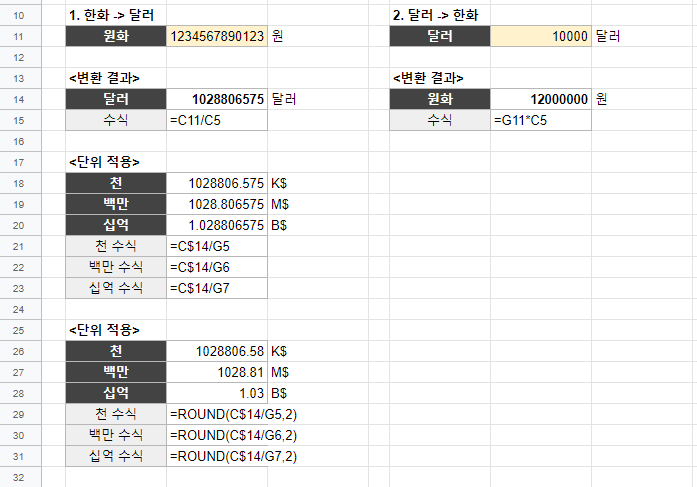Screen dimensions: 697x487
Task: Click the 십억 label in row 28
Action: click(116, 393)
